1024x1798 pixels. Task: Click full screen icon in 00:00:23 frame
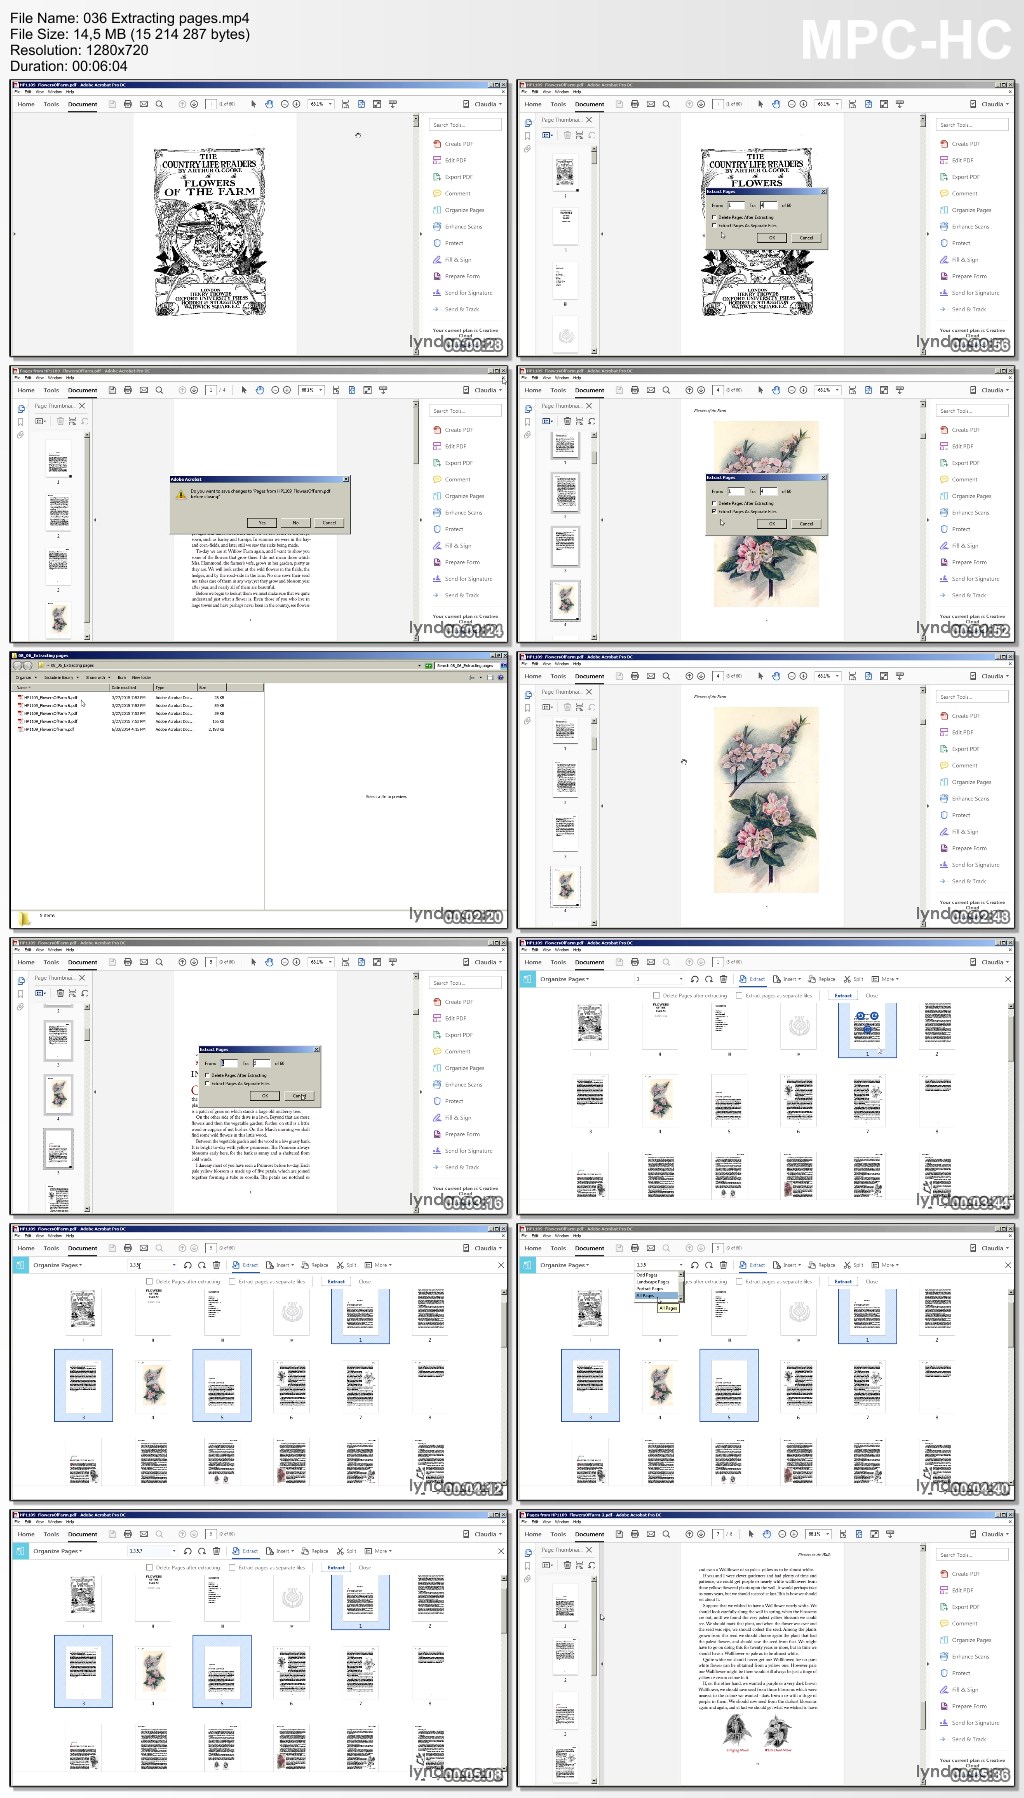click(377, 104)
